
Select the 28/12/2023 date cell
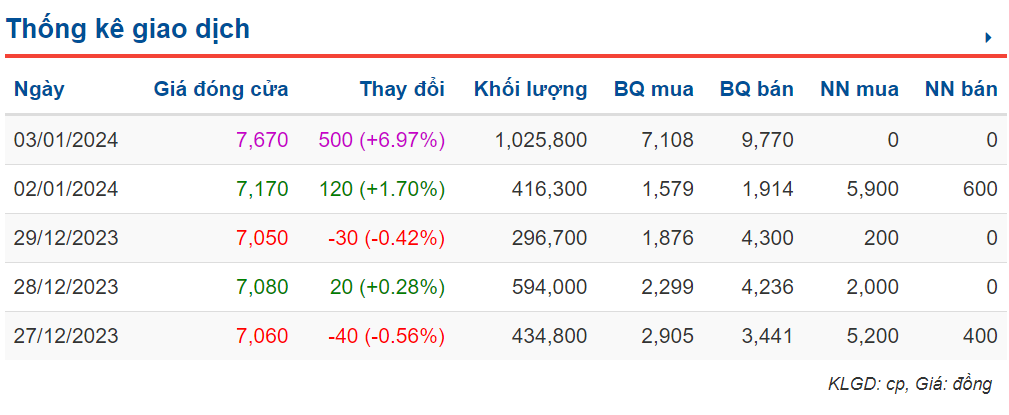(x=66, y=287)
